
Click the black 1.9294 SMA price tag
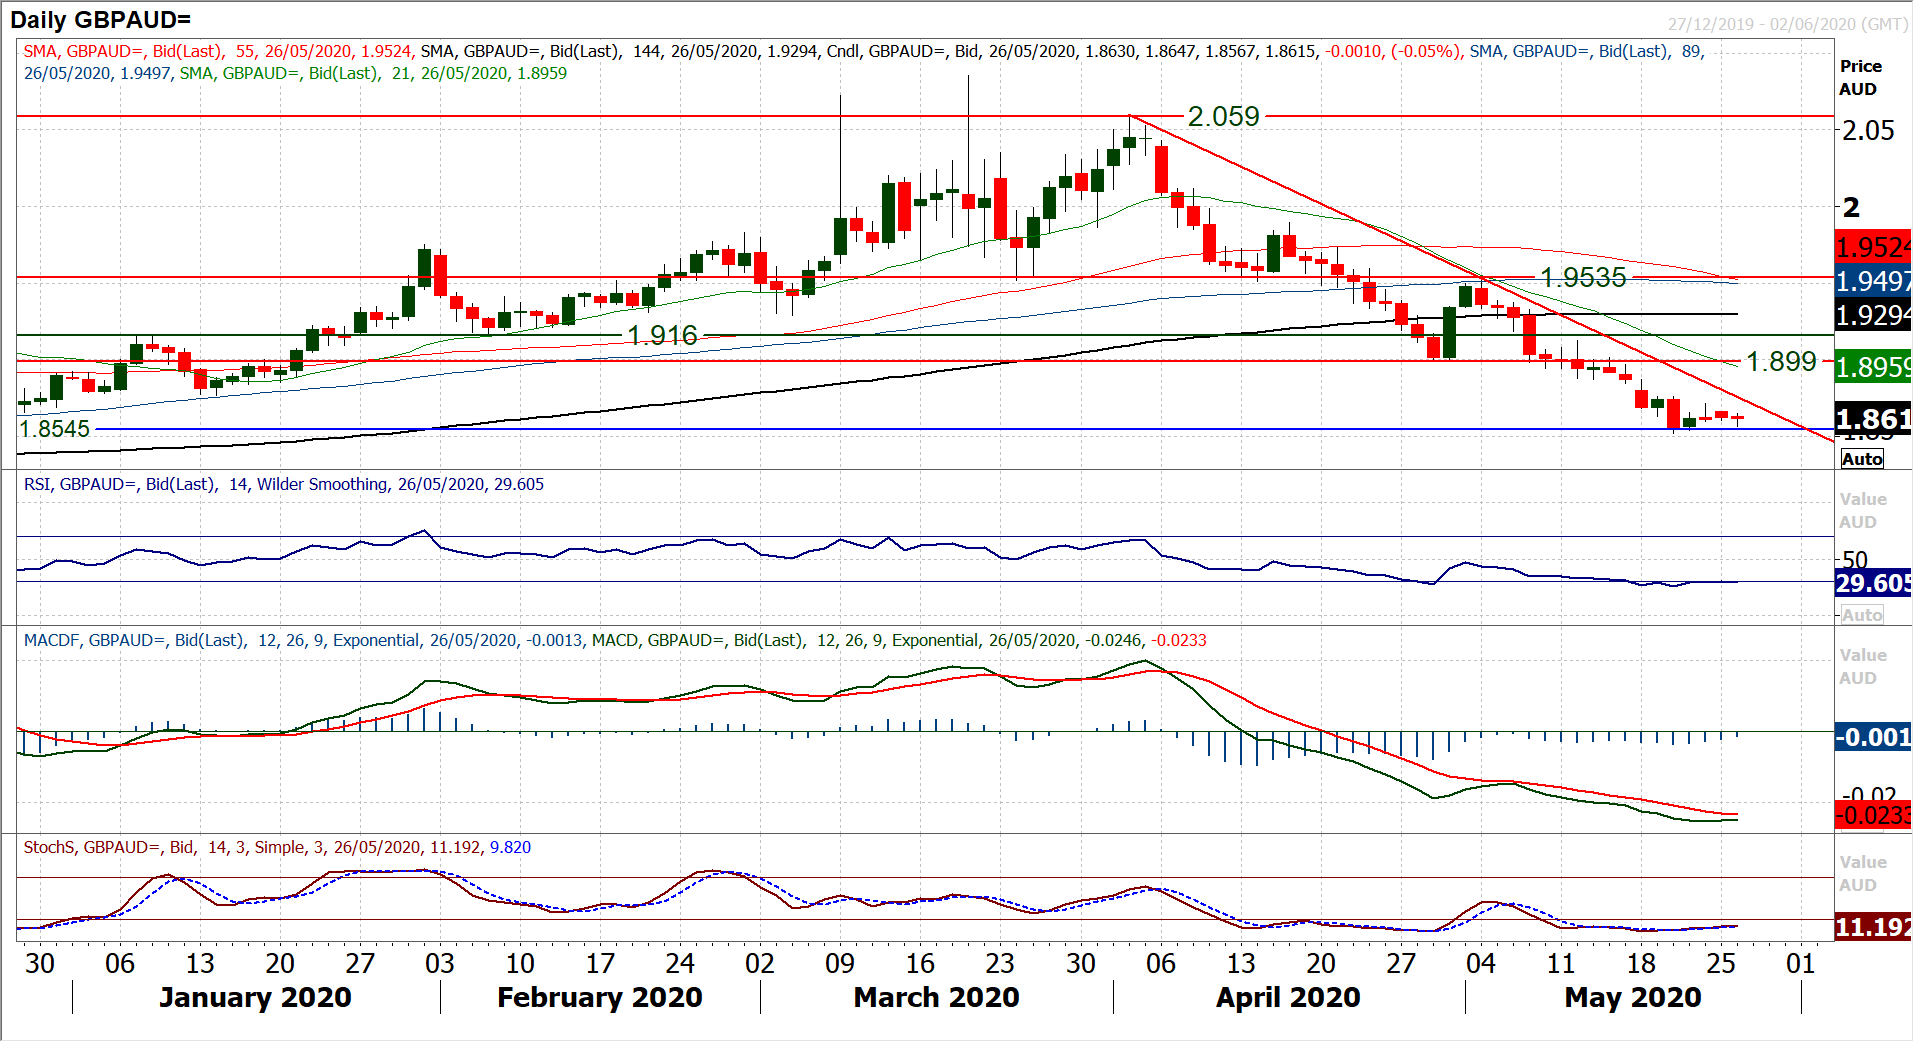(1873, 315)
